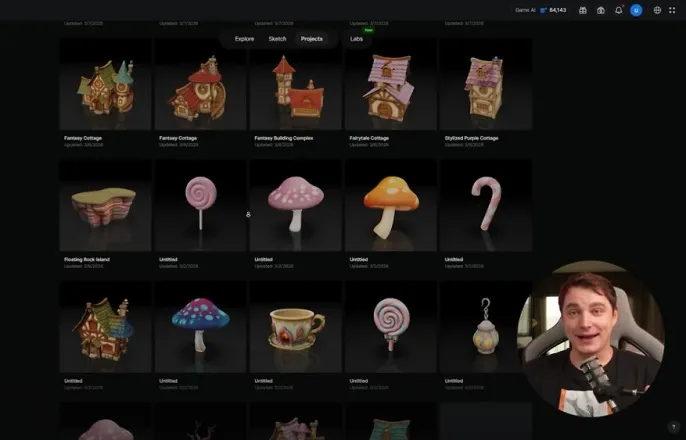Open the blue user avatar menu
The height and width of the screenshot is (440, 686).
[x=636, y=10]
